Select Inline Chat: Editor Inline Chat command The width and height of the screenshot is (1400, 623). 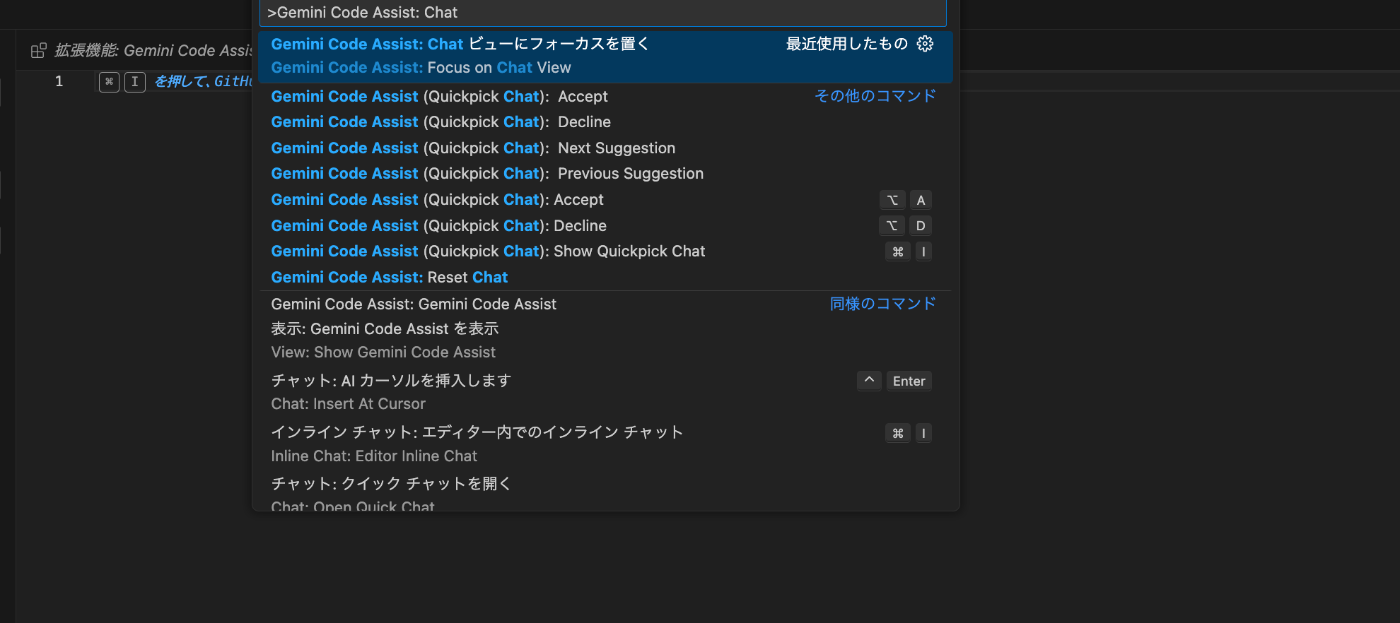[605, 444]
